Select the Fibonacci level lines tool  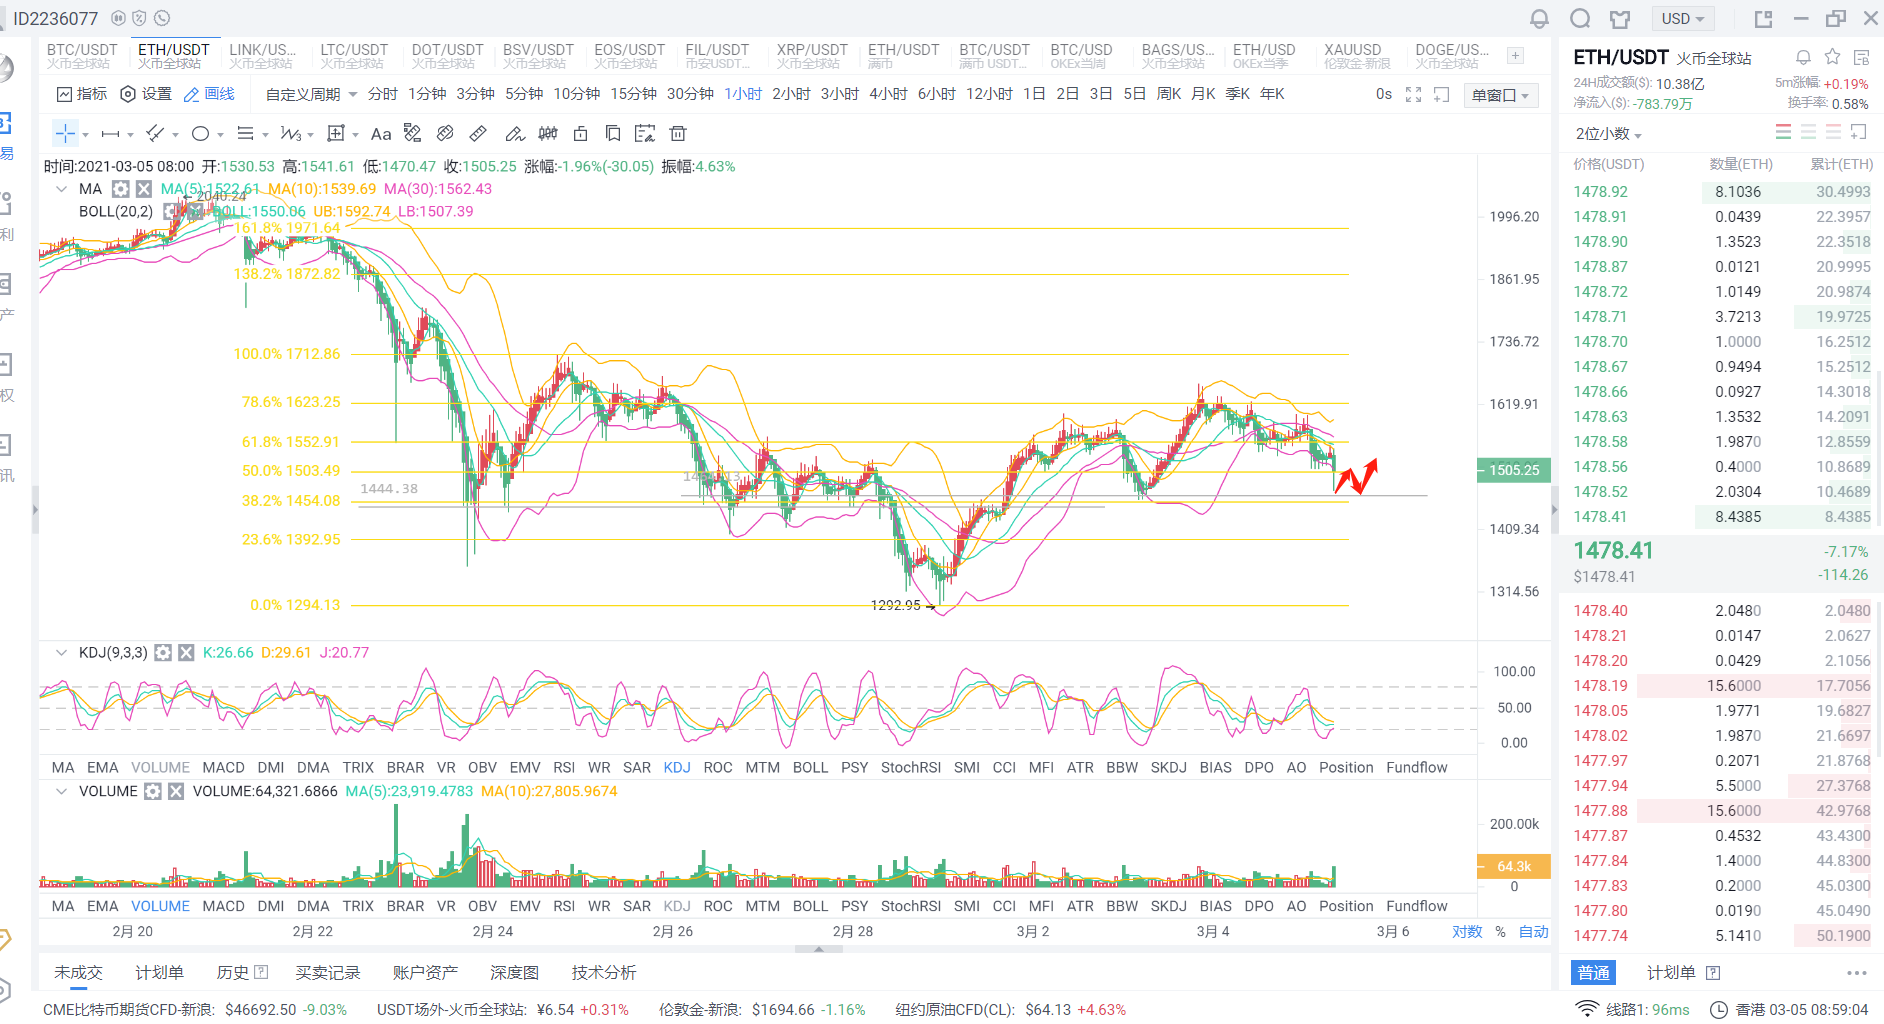point(245,133)
